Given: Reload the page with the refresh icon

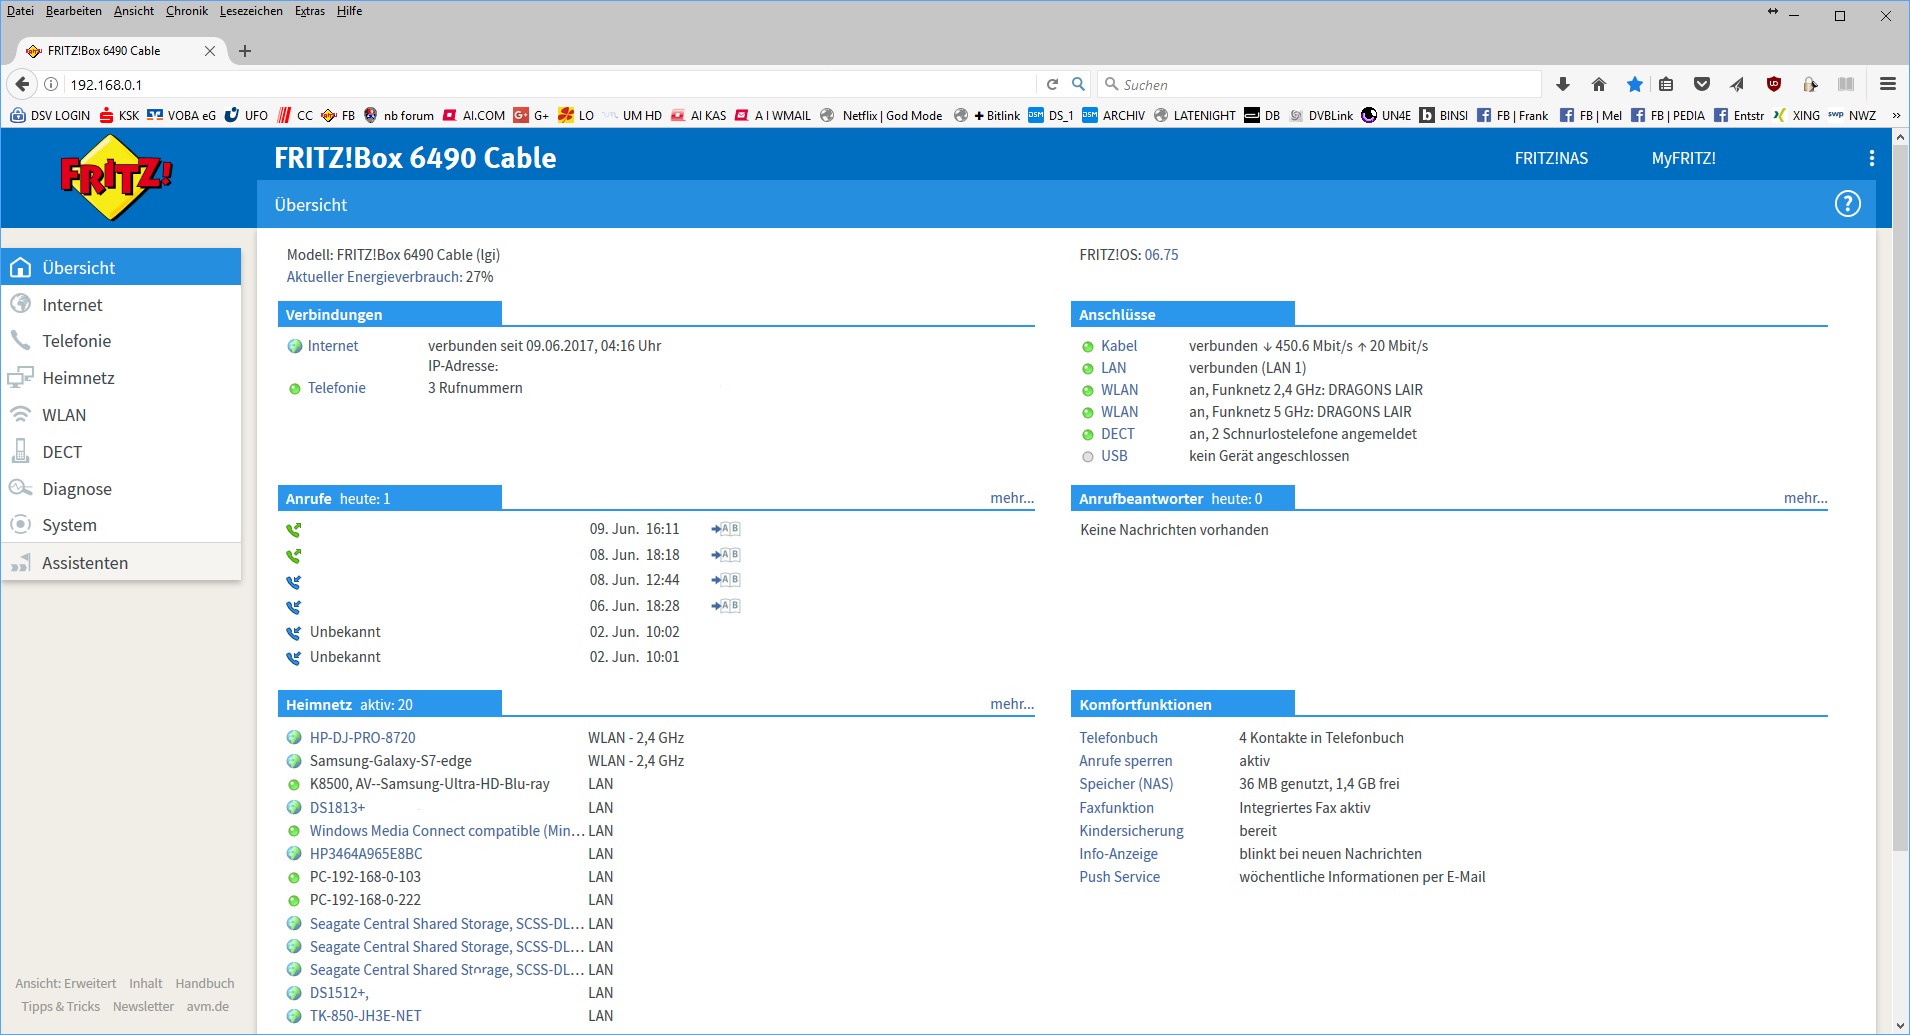Looking at the screenshot, I should (1052, 85).
